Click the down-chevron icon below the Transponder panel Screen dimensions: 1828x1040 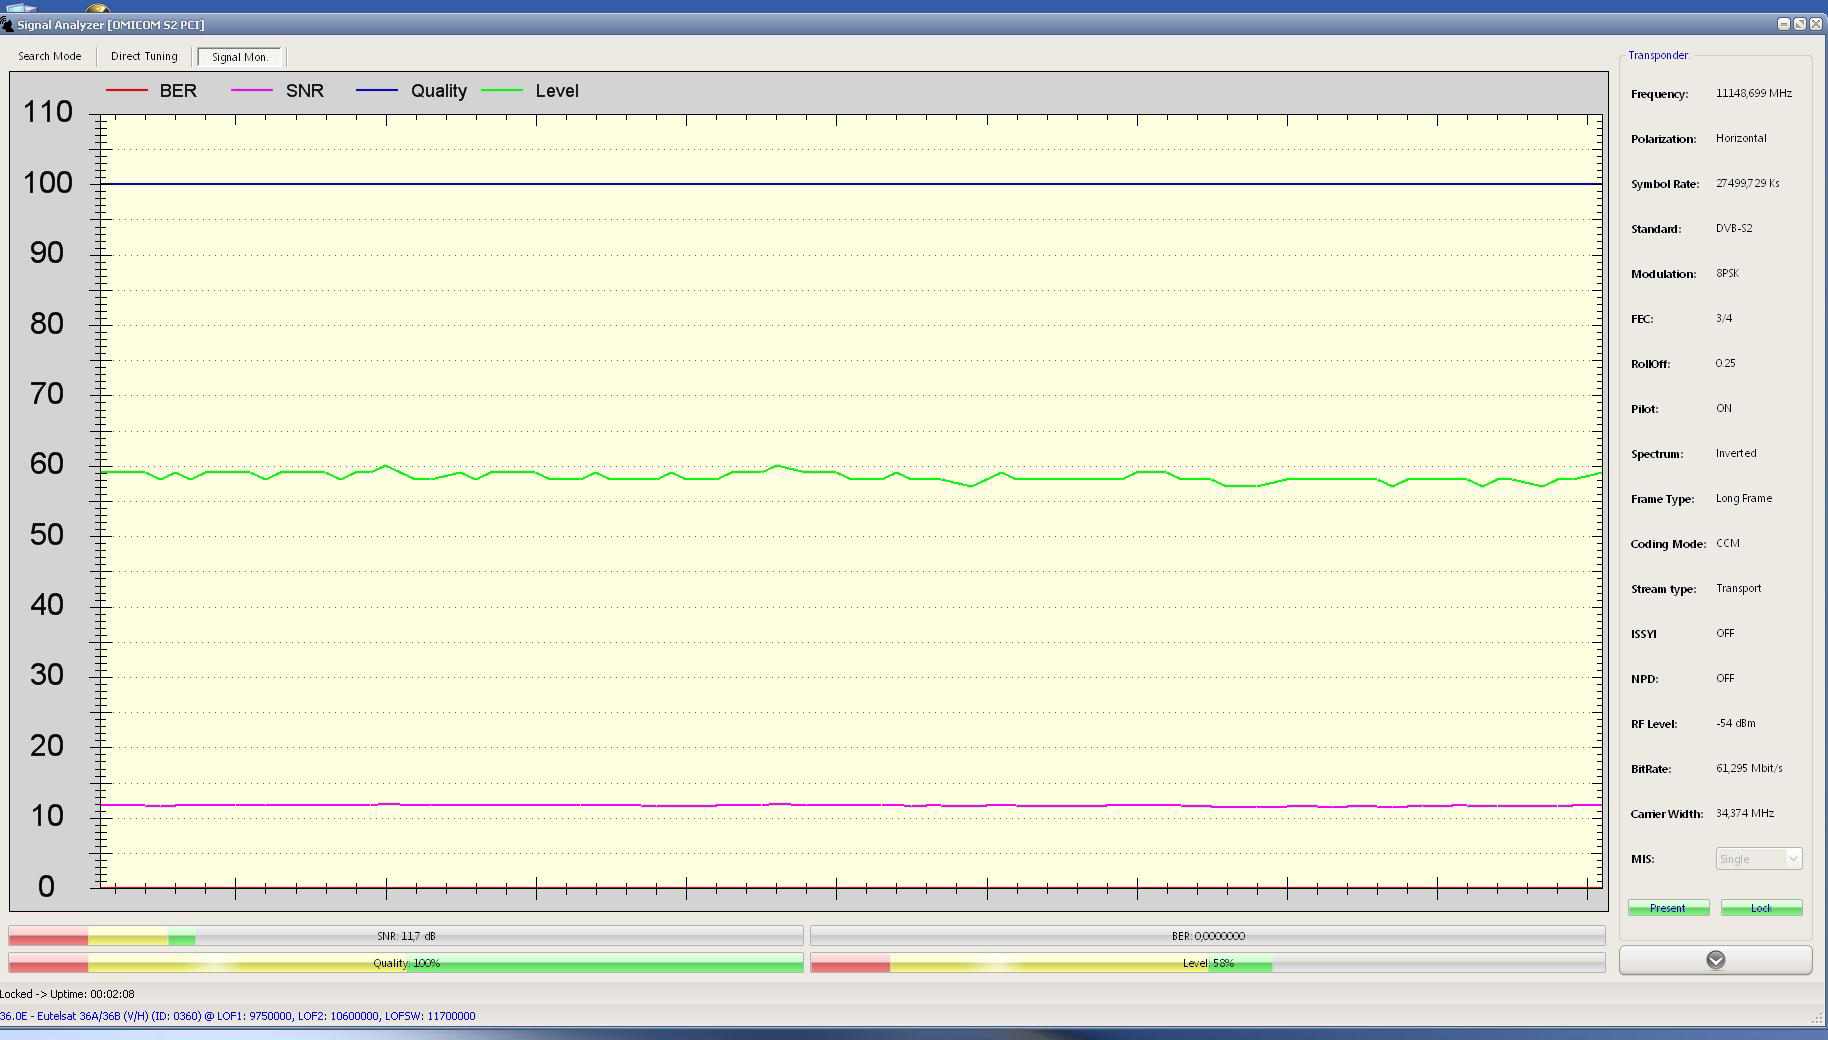coord(1715,960)
